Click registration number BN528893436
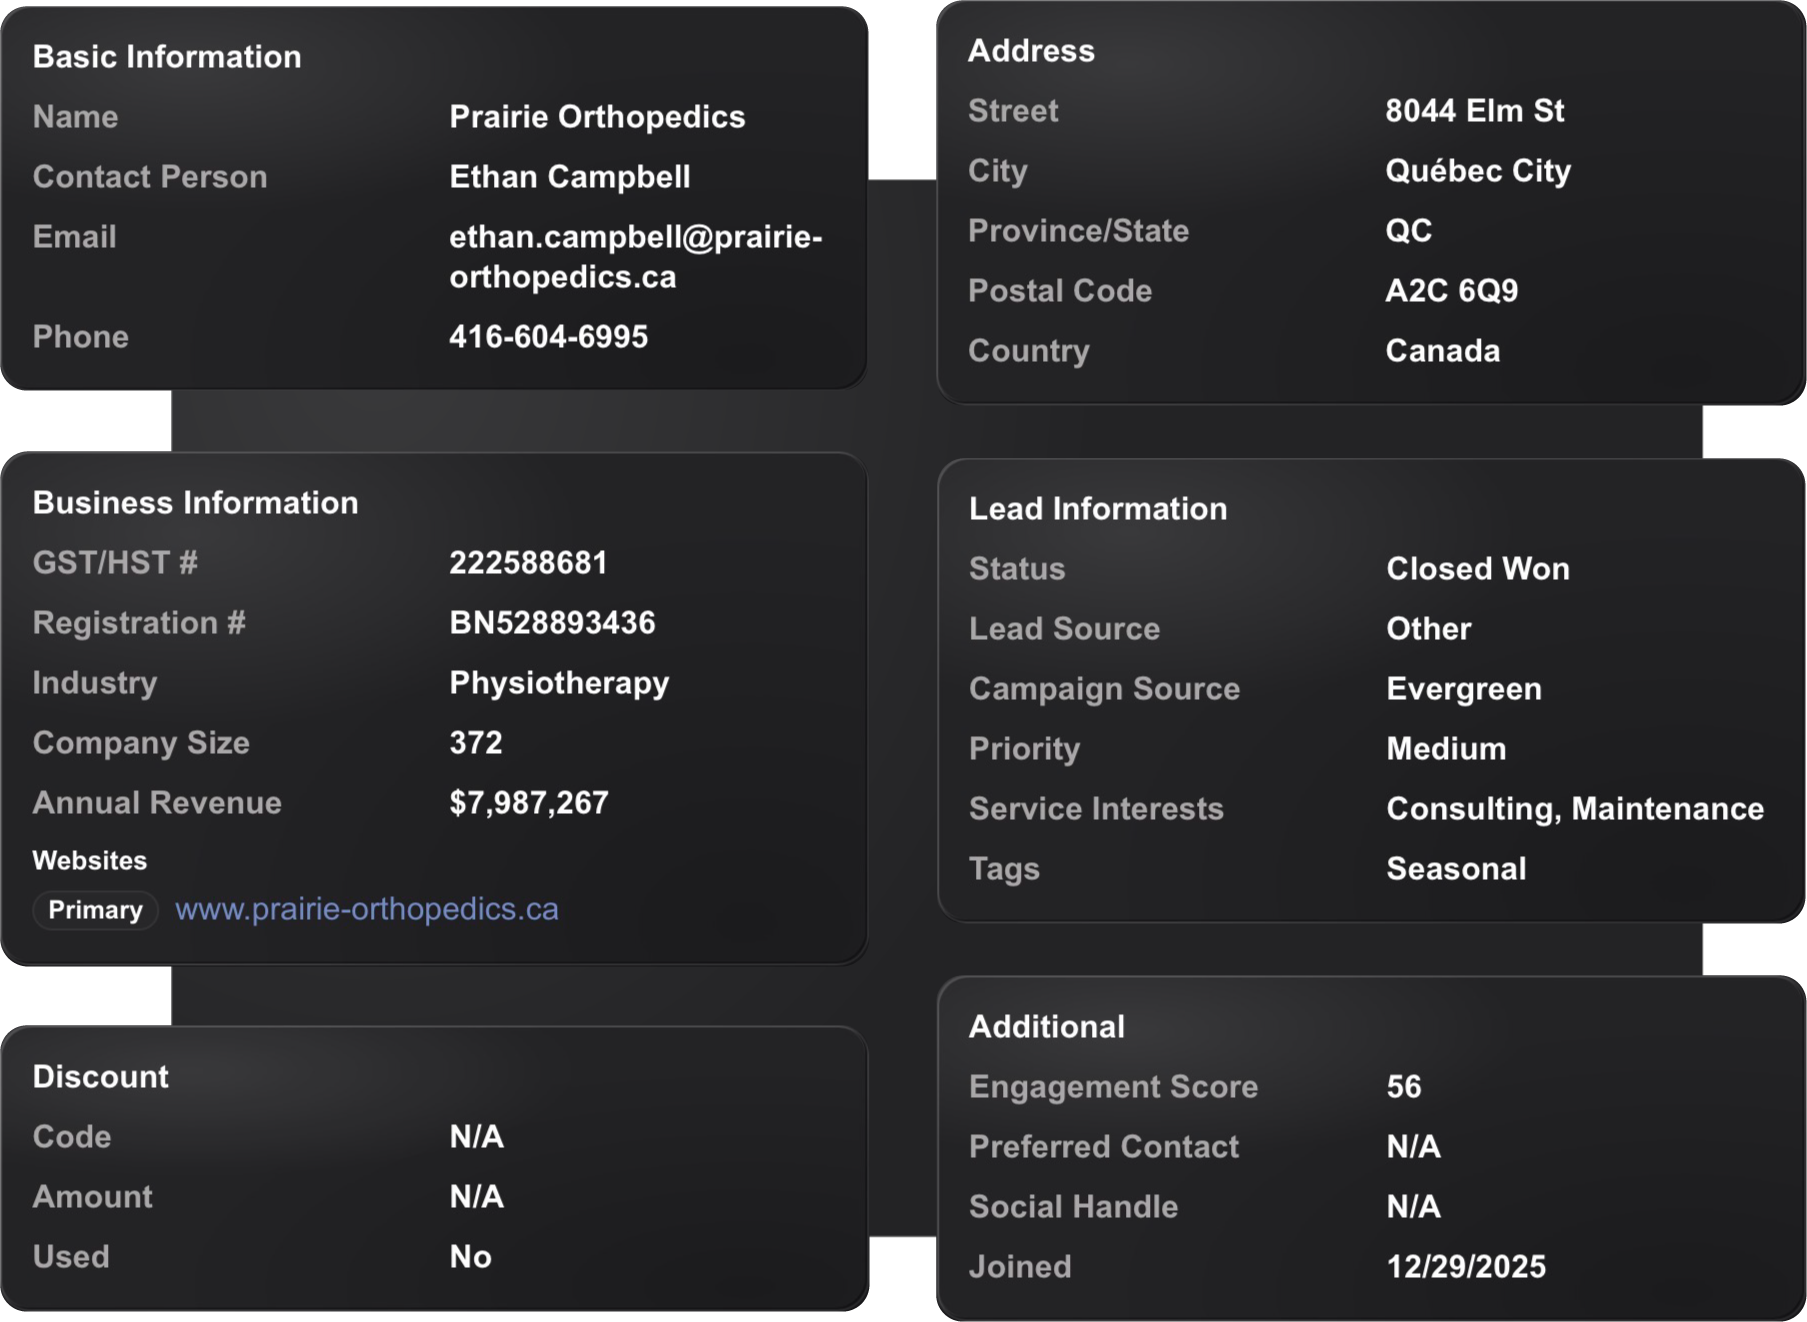 point(552,623)
